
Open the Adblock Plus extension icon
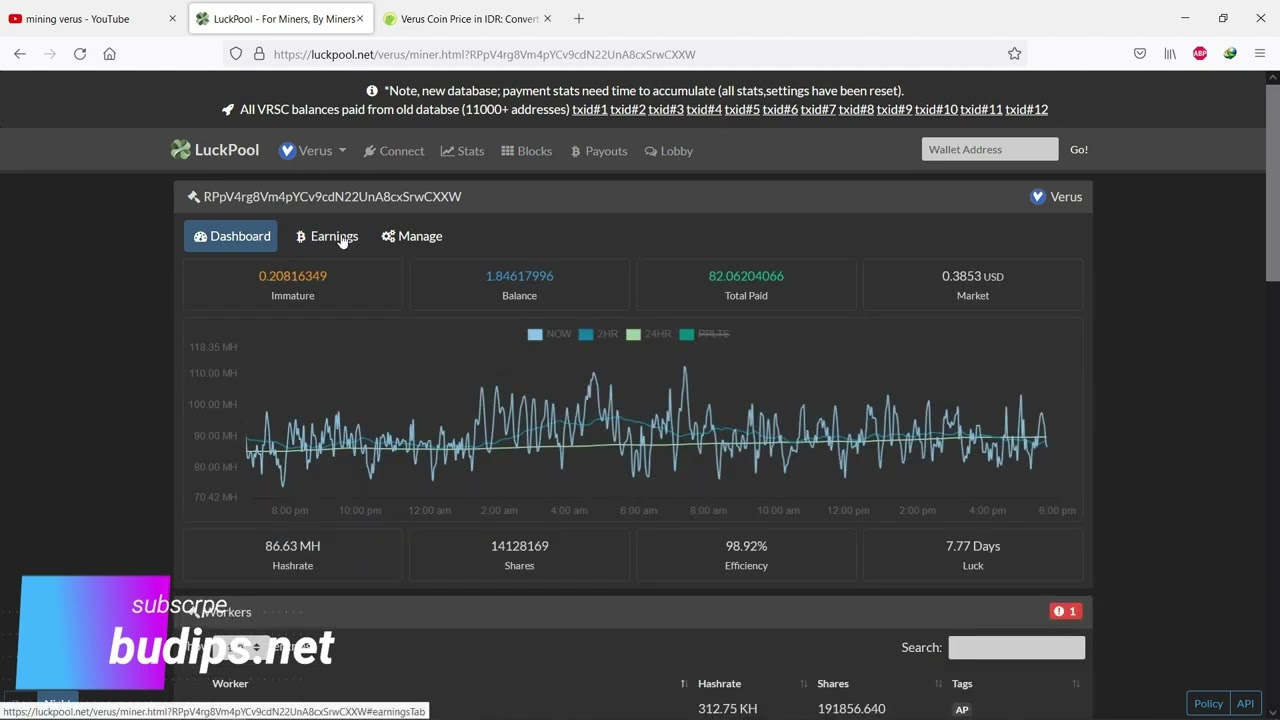[x=1200, y=54]
